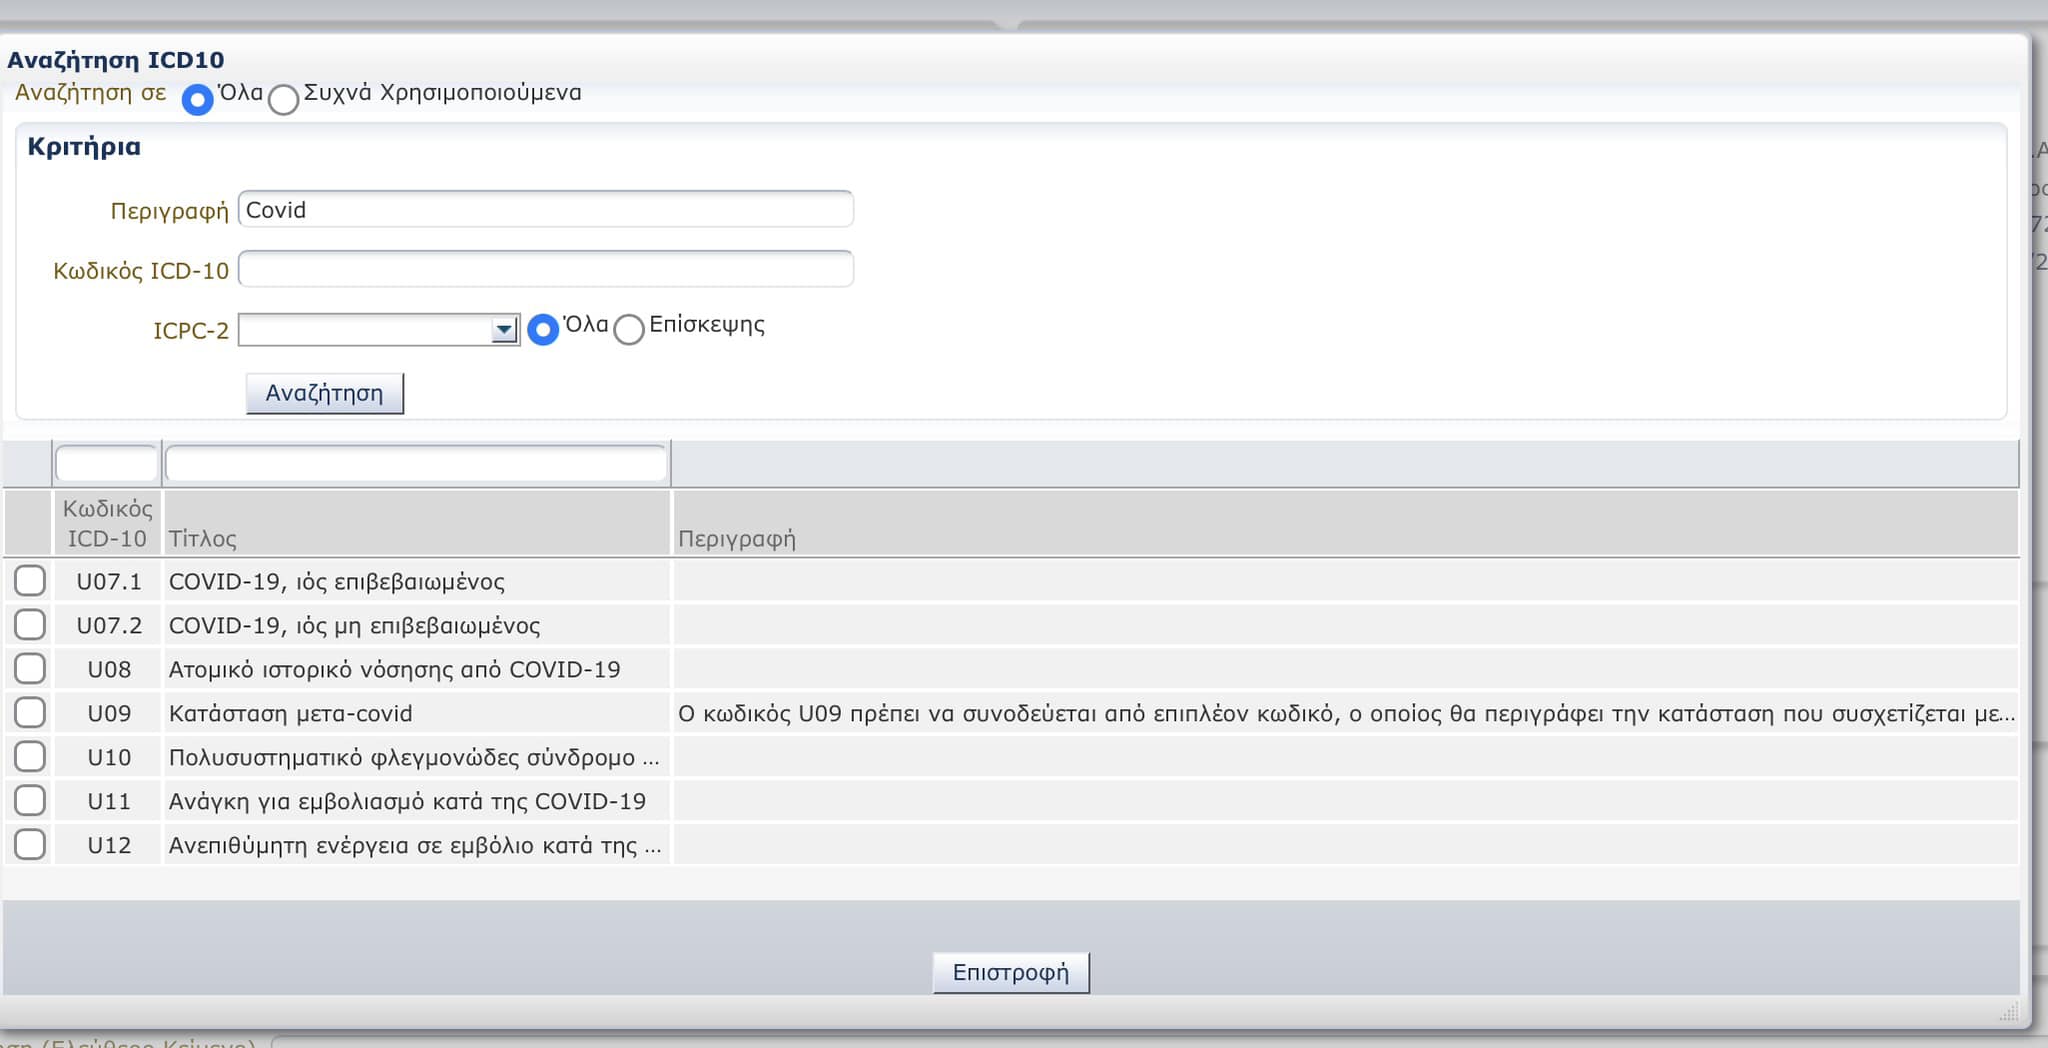This screenshot has height=1048, width=2048.
Task: Grab the dialog resize handle corner
Action: pyautogui.click(x=2008, y=1013)
